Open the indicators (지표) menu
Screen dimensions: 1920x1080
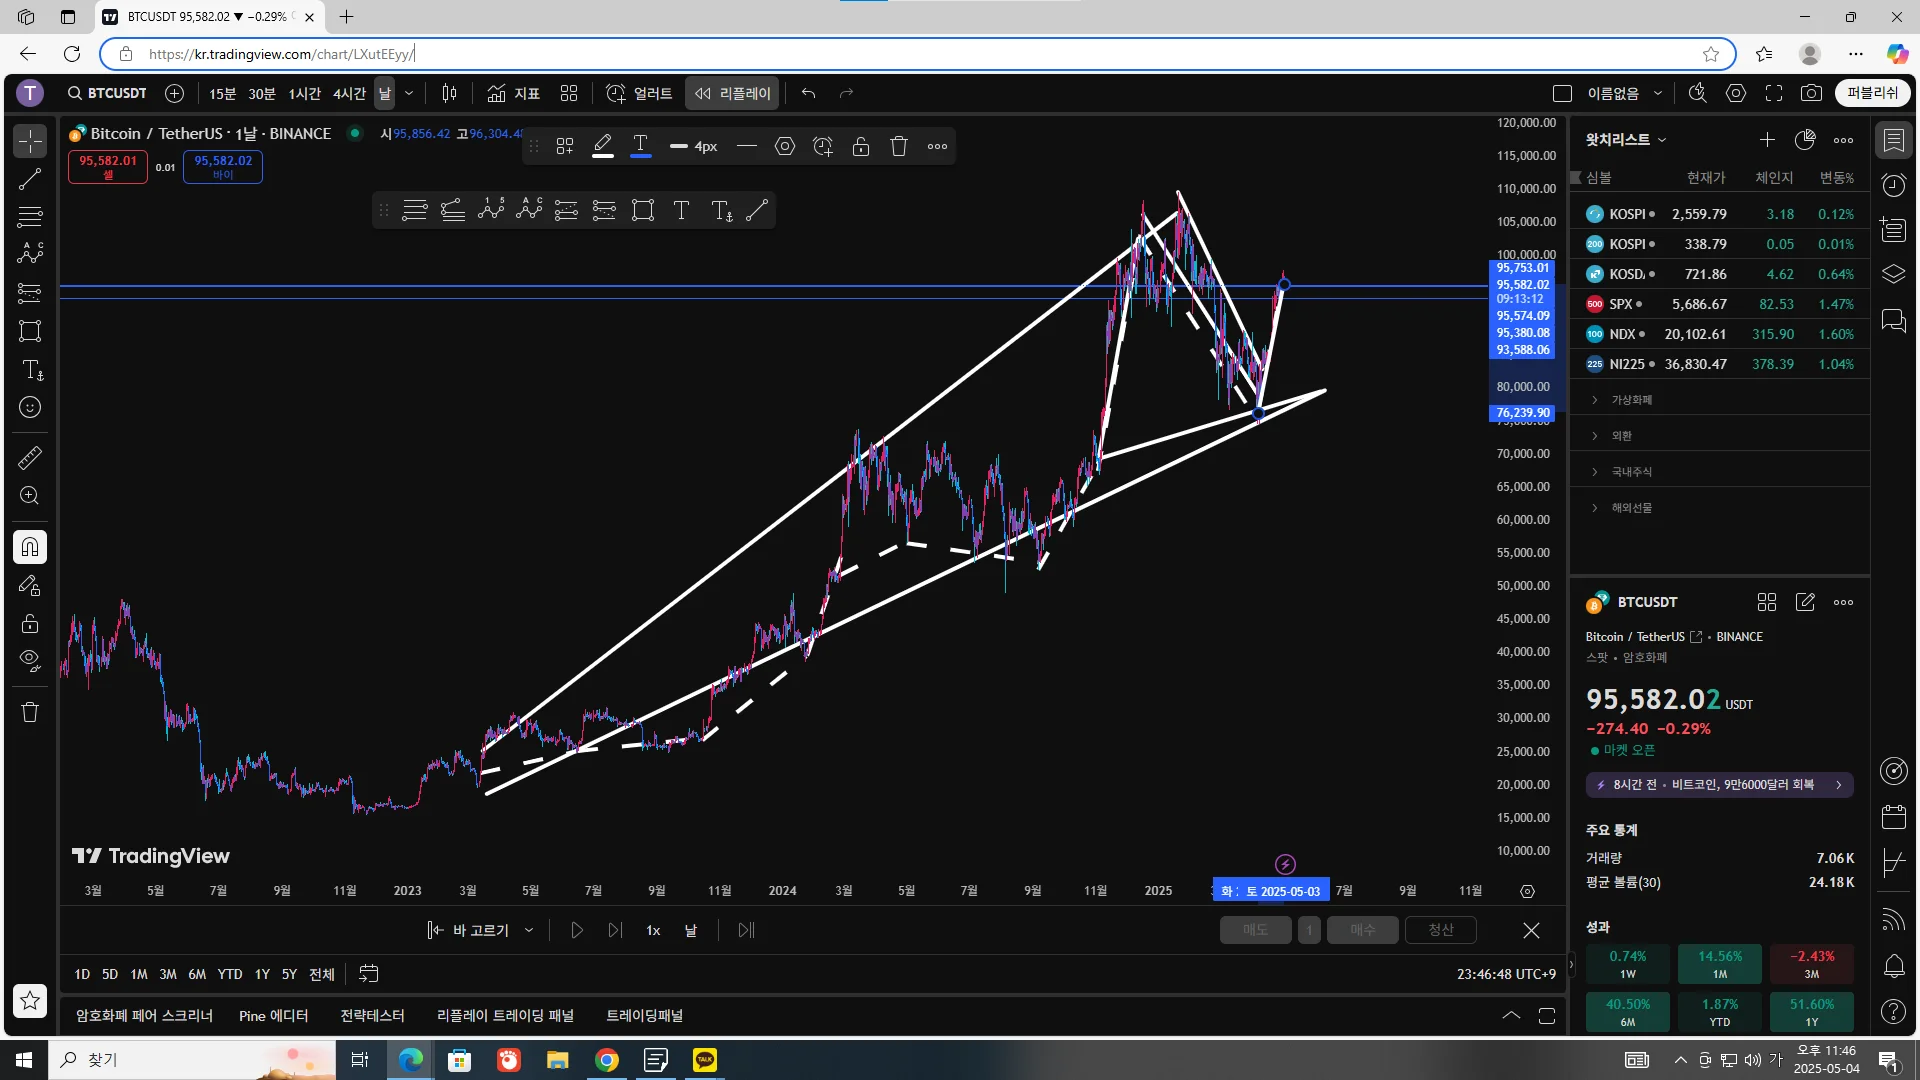(514, 93)
